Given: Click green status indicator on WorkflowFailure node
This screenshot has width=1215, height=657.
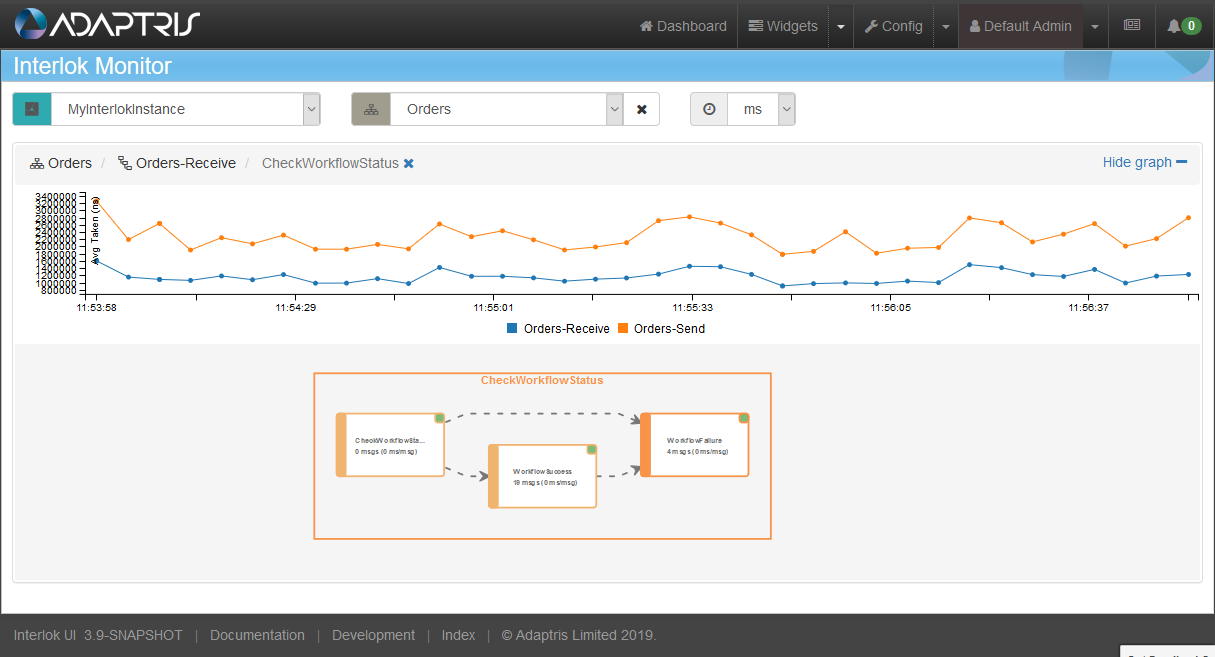Looking at the screenshot, I should tap(743, 418).
